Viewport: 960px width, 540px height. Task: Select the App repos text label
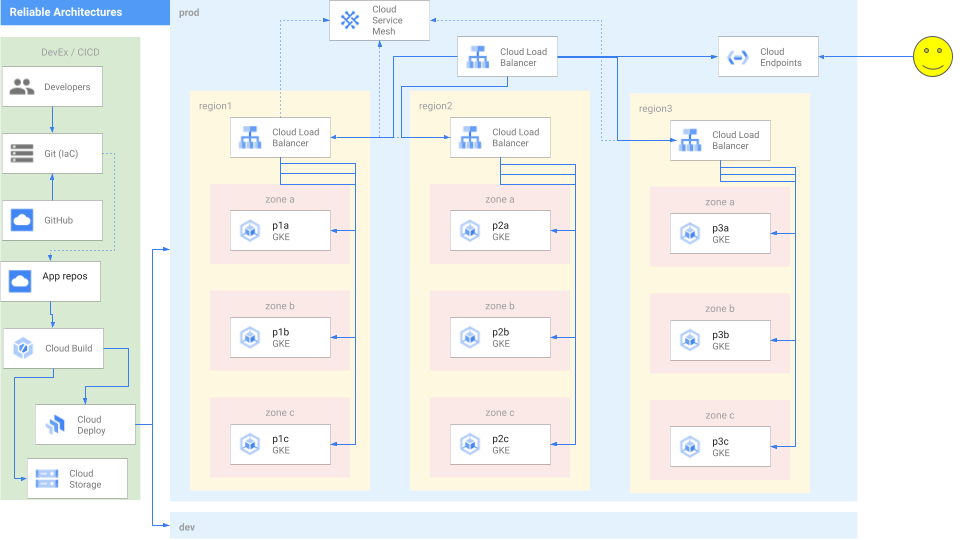click(65, 276)
